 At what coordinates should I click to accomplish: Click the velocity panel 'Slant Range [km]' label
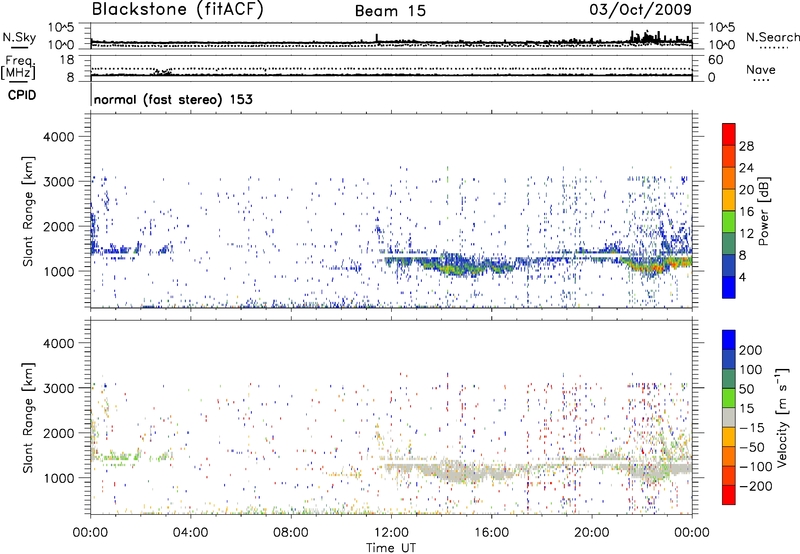[28, 418]
